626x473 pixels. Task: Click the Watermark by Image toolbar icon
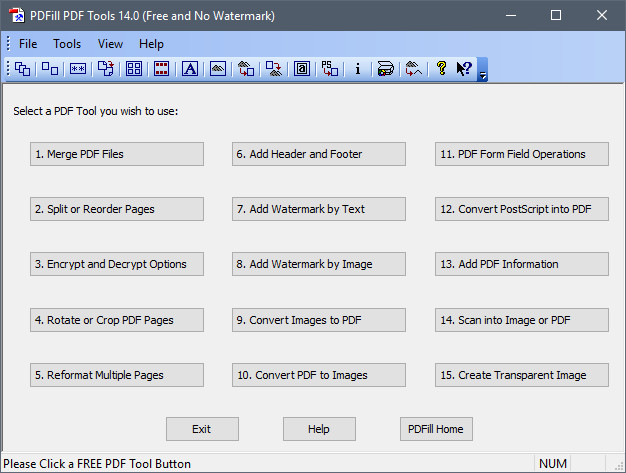(218, 69)
